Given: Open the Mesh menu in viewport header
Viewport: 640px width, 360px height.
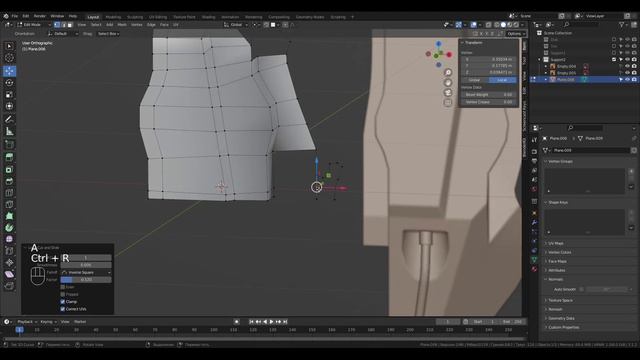Looking at the screenshot, I should tap(122, 25).
